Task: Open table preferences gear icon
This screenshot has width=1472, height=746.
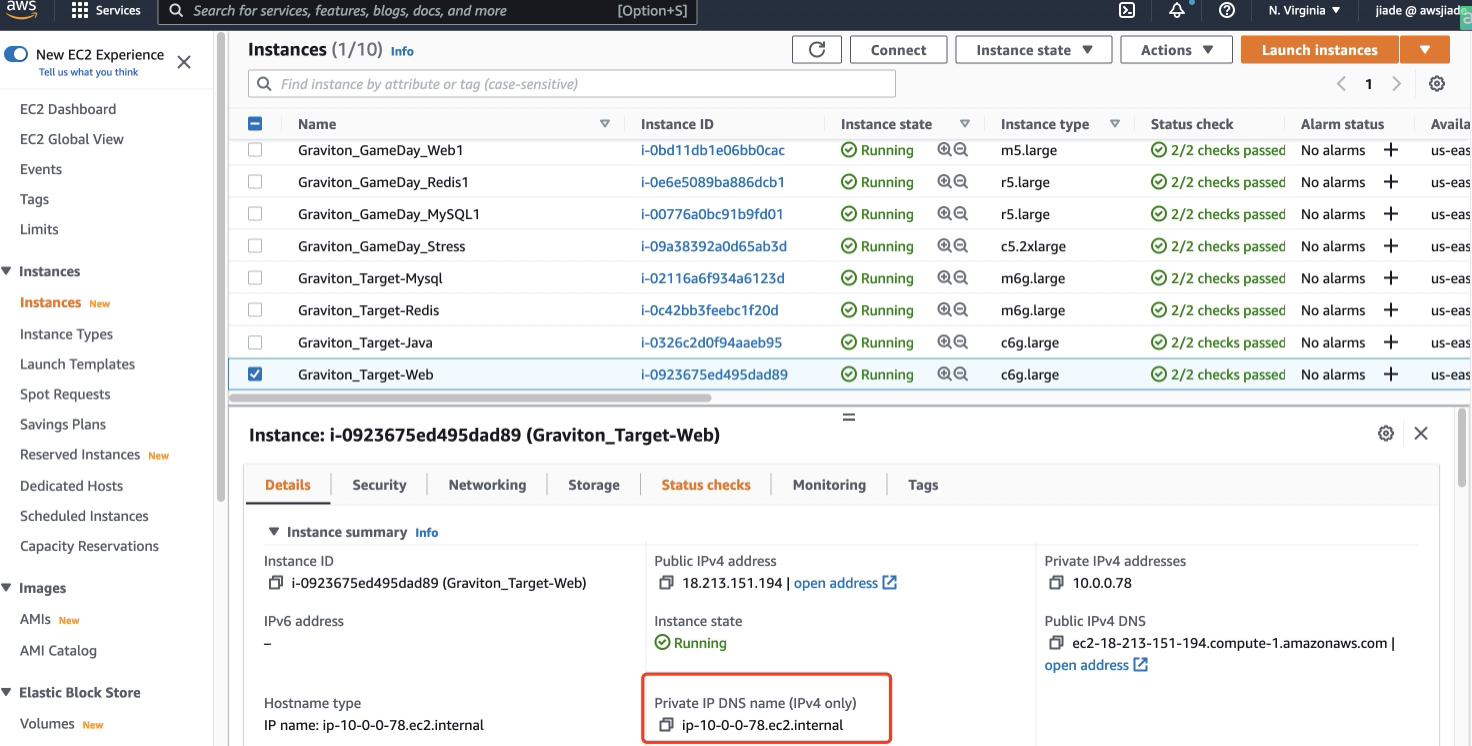Action: point(1437,84)
